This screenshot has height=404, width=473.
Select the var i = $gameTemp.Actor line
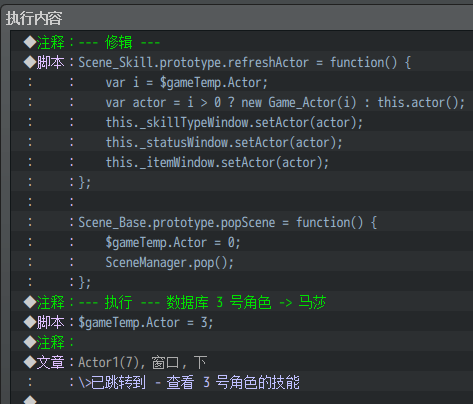(x=242, y=82)
